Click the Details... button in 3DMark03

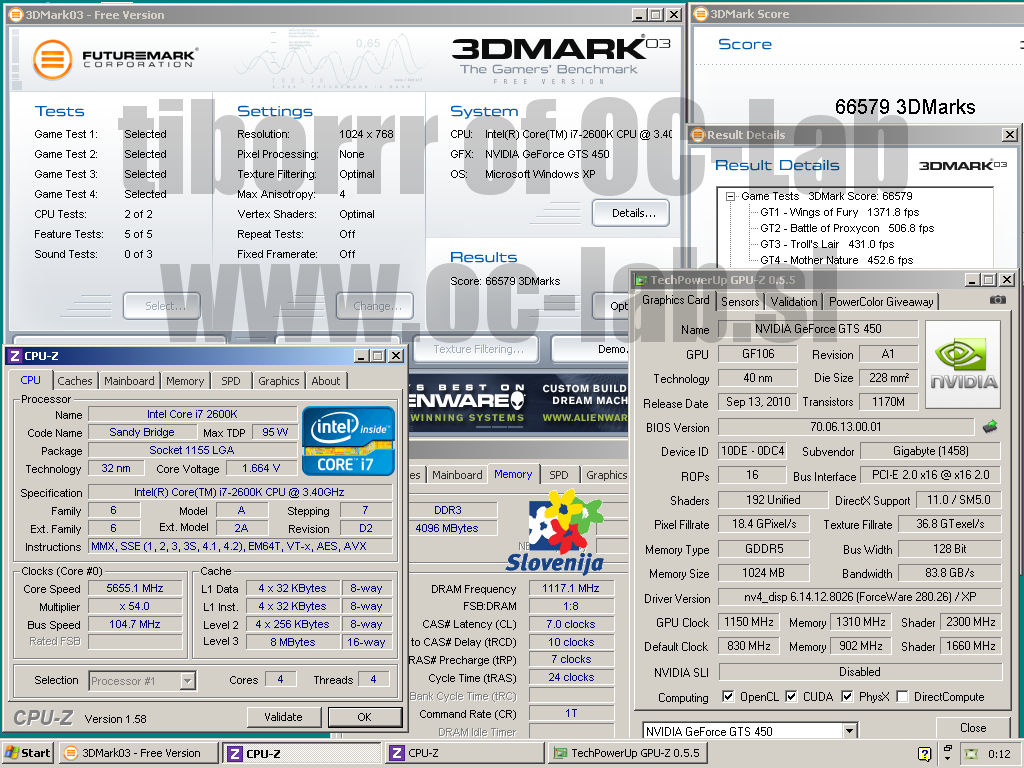click(632, 213)
